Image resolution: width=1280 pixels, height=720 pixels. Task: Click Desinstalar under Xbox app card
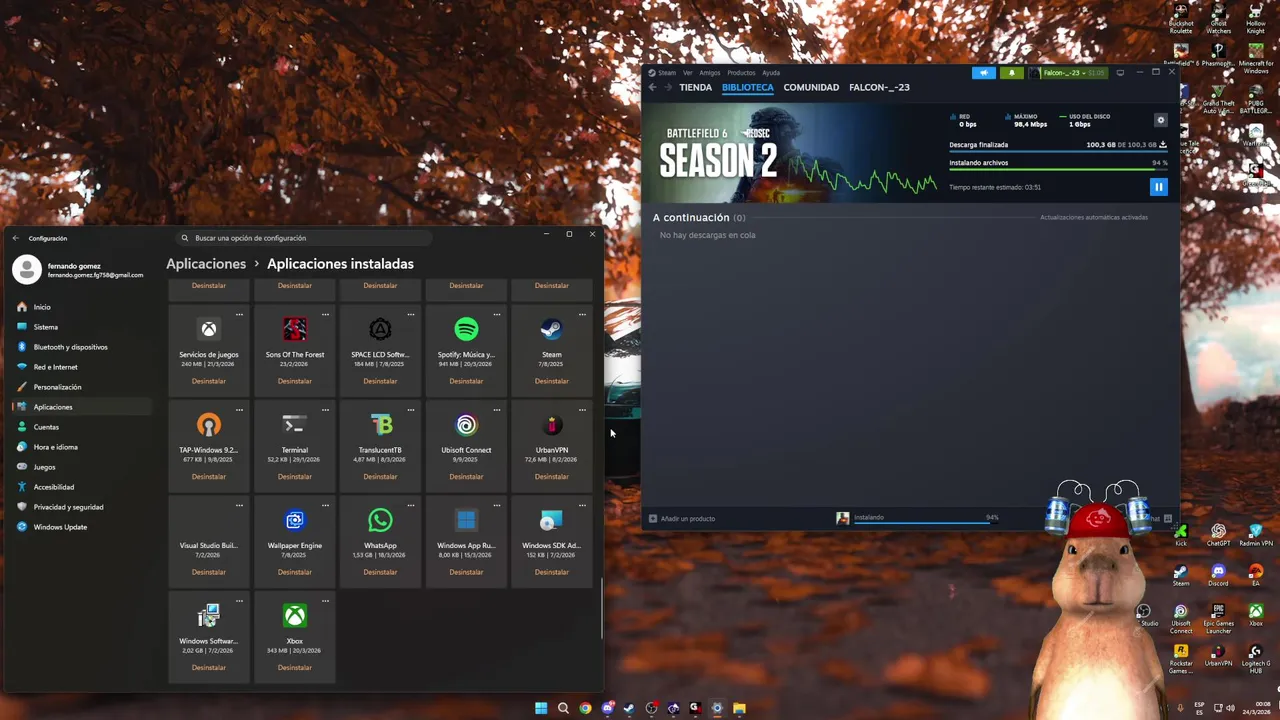[294, 668]
